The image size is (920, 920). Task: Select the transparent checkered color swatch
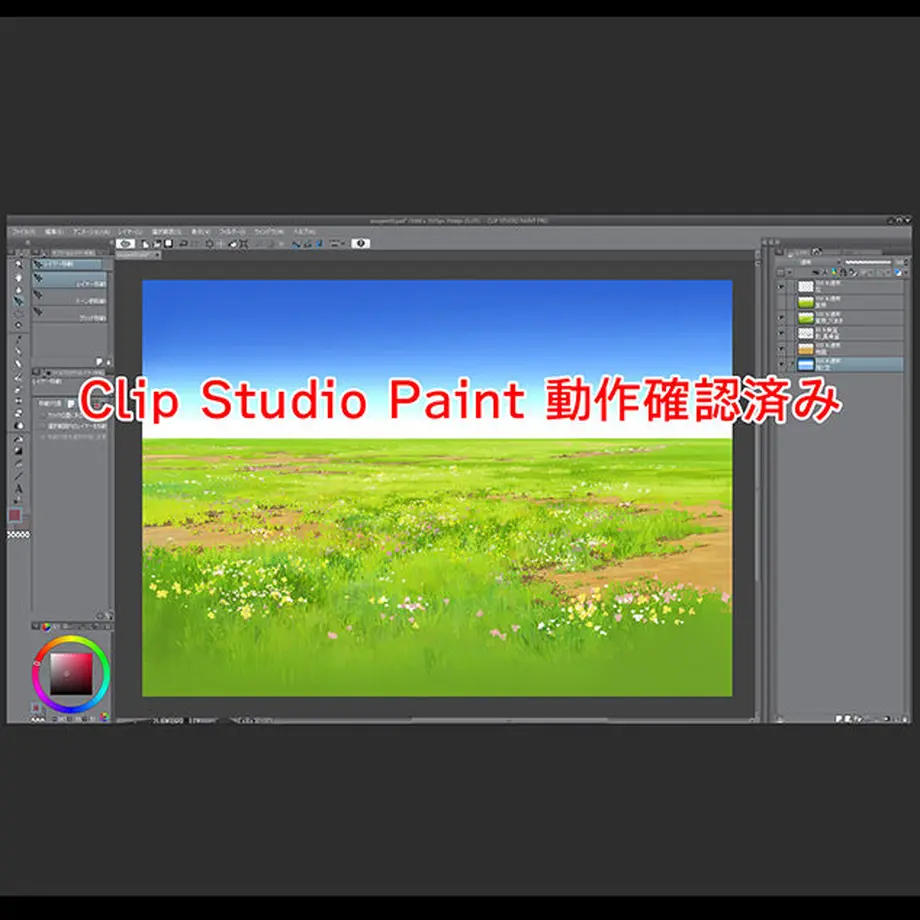(x=18, y=535)
